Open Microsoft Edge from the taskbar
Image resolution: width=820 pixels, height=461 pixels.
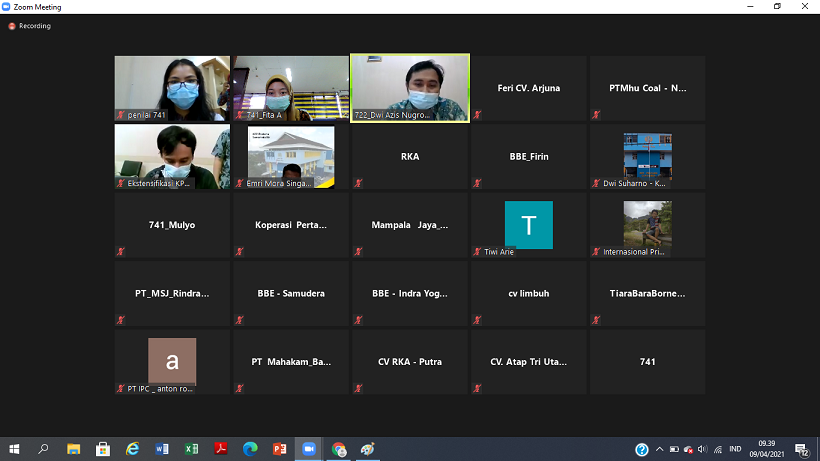pyautogui.click(x=250, y=449)
